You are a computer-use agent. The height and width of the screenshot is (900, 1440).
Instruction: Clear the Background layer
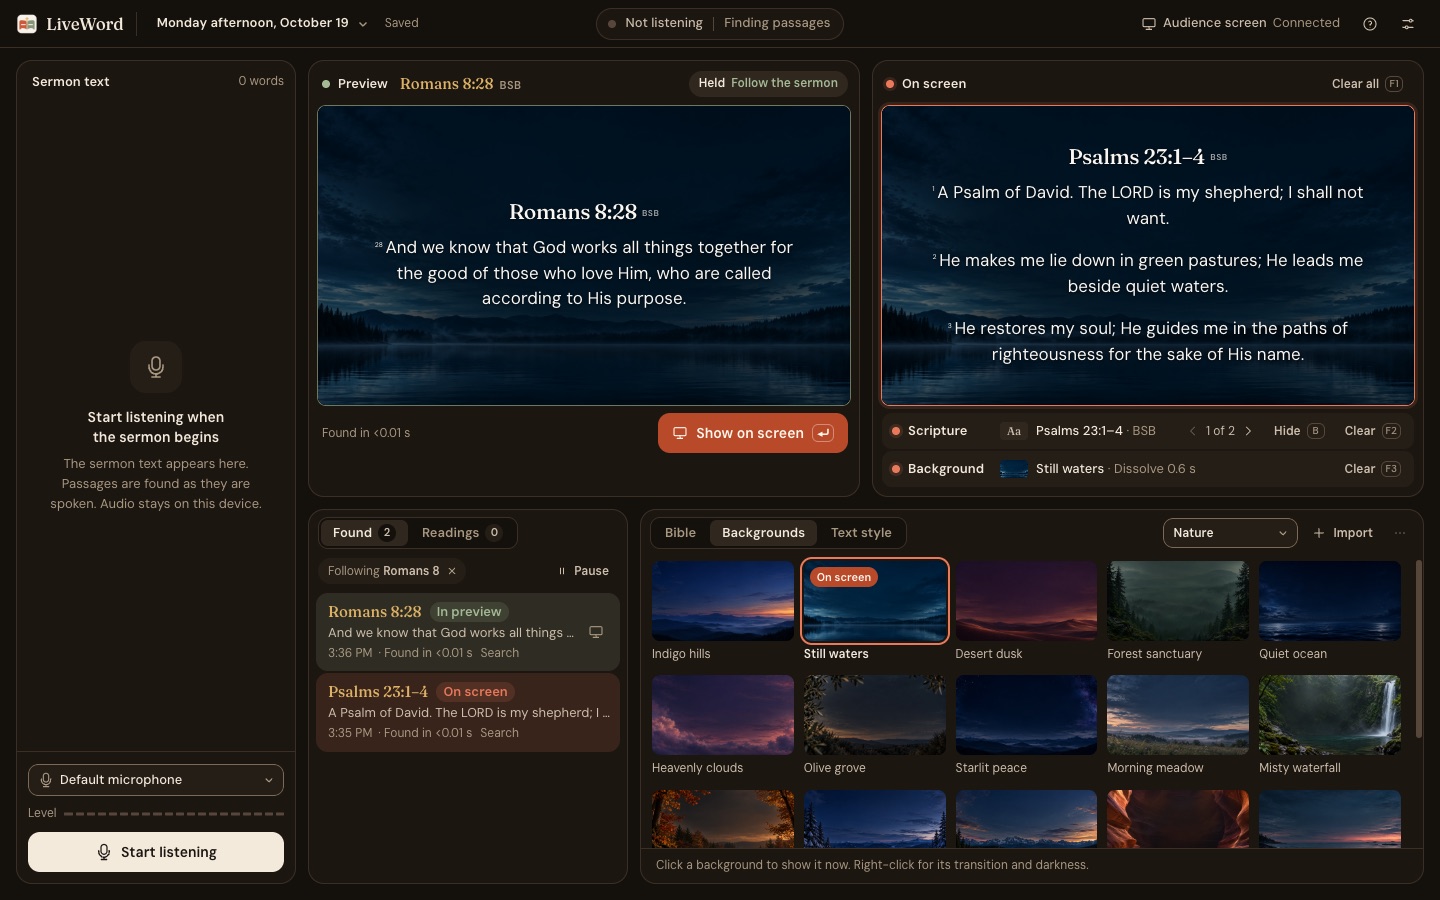point(1372,469)
